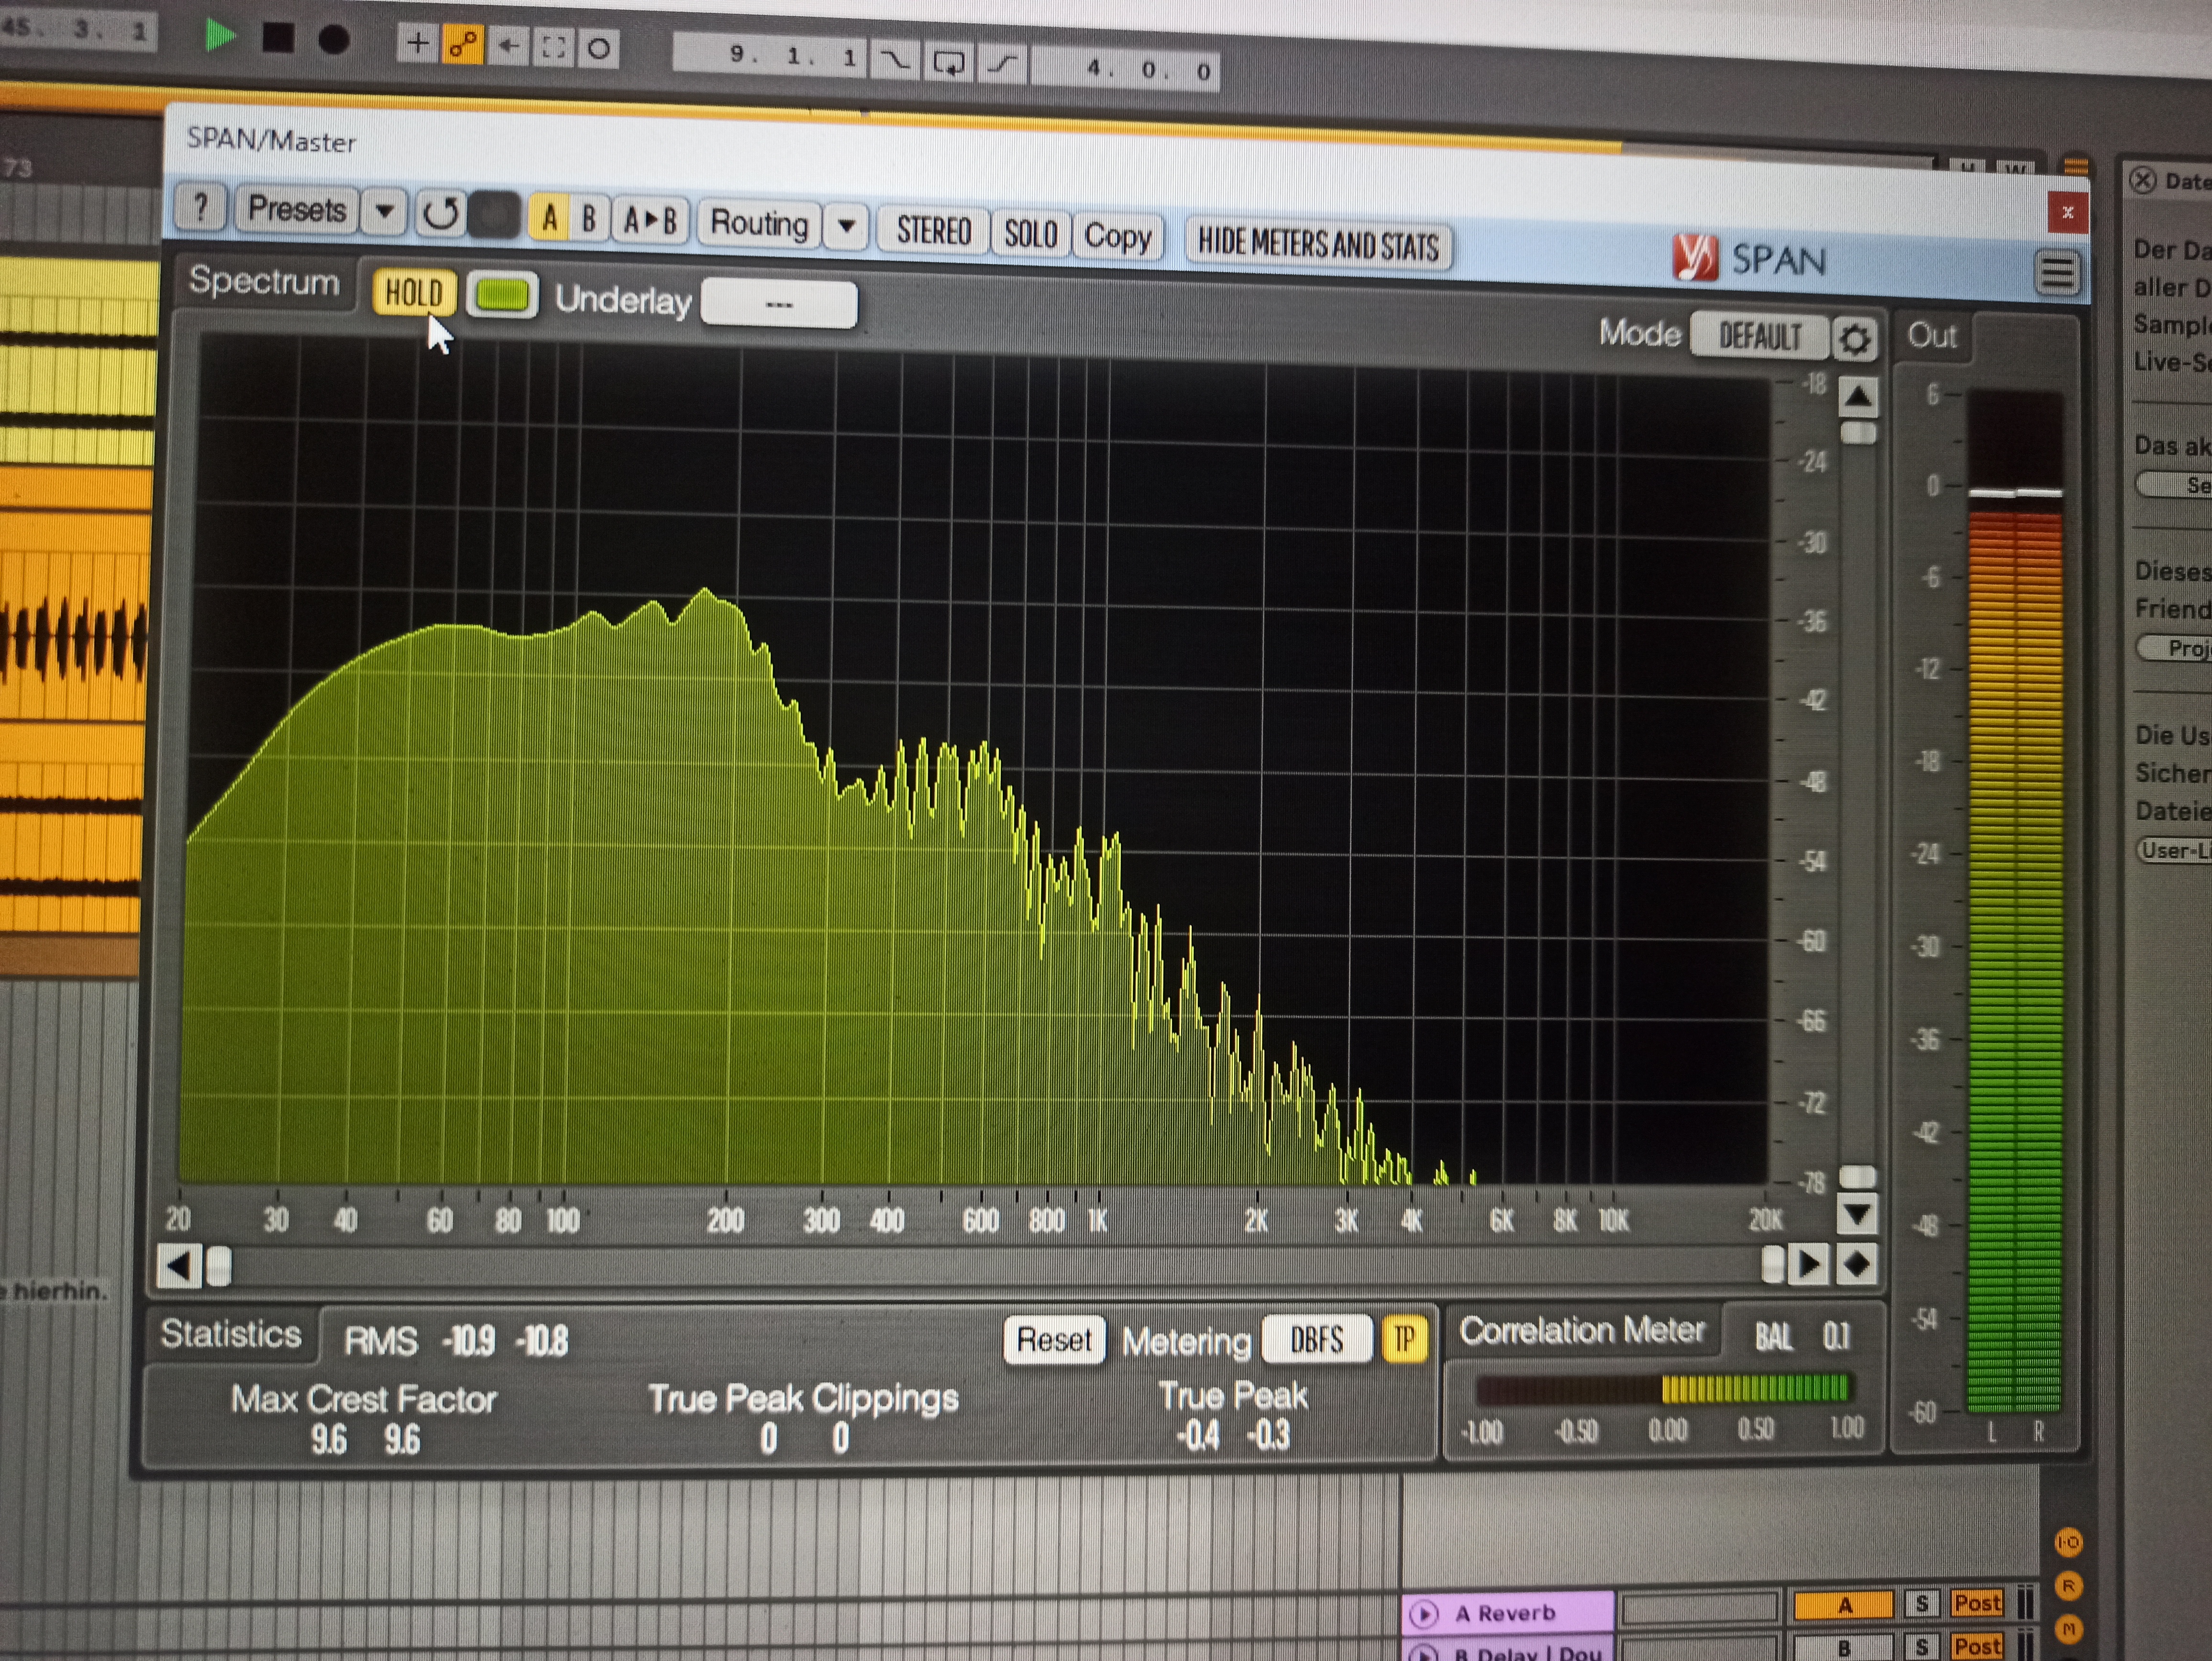Click the Spectrum tab label
Image resolution: width=2212 pixels, height=1661 pixels.
(x=264, y=281)
